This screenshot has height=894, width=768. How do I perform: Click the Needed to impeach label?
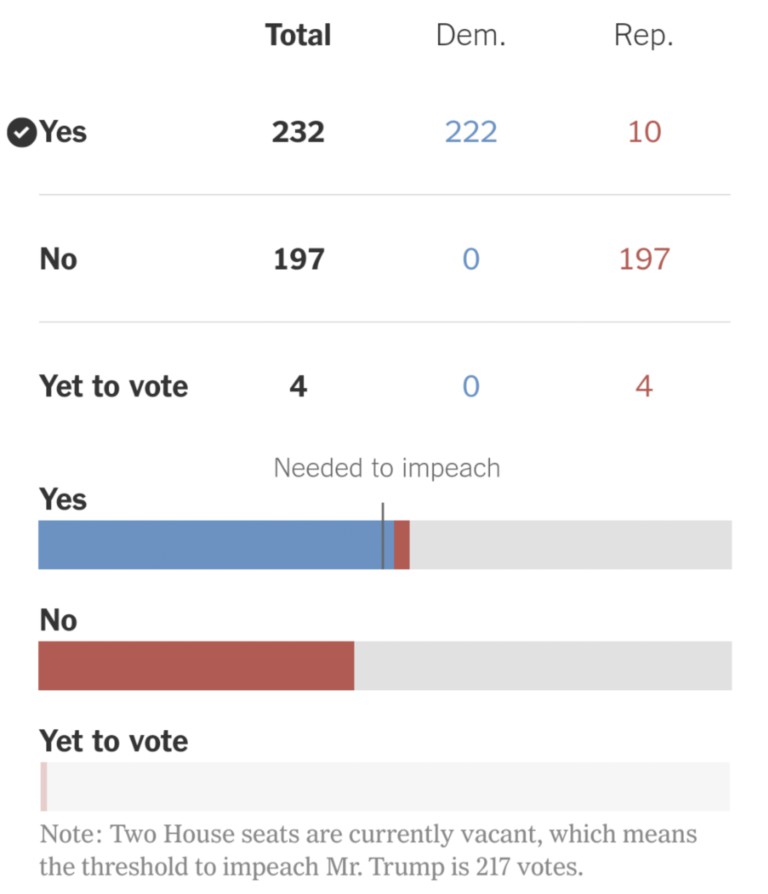pyautogui.click(x=386, y=468)
